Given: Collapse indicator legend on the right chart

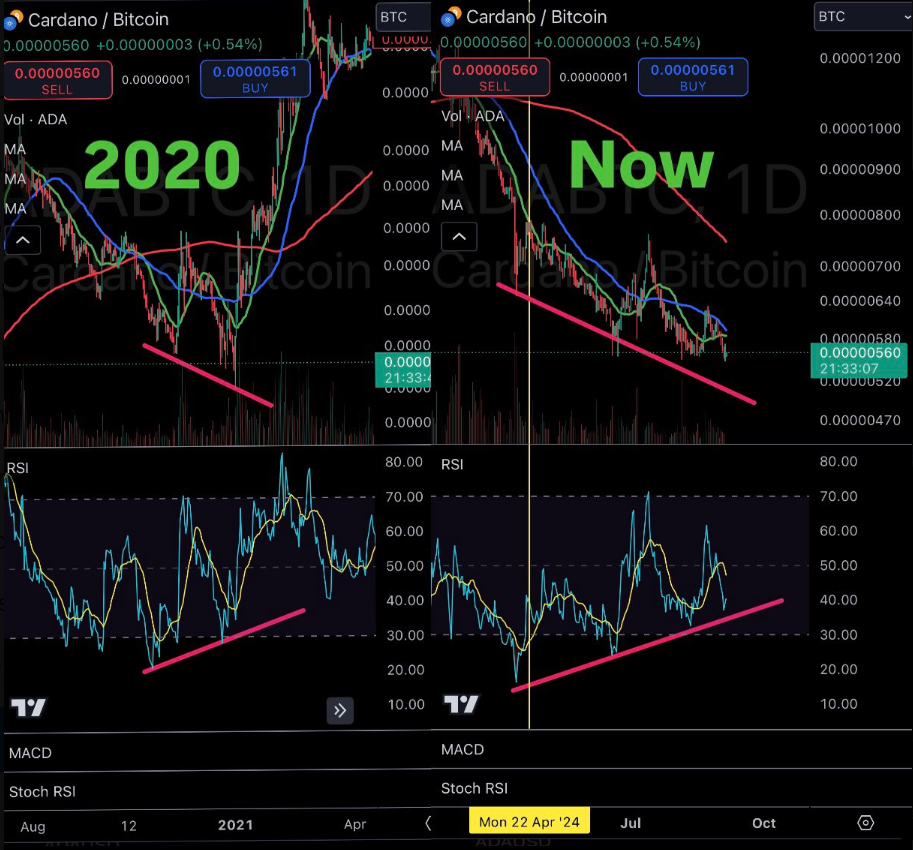Looking at the screenshot, I should pos(459,236).
